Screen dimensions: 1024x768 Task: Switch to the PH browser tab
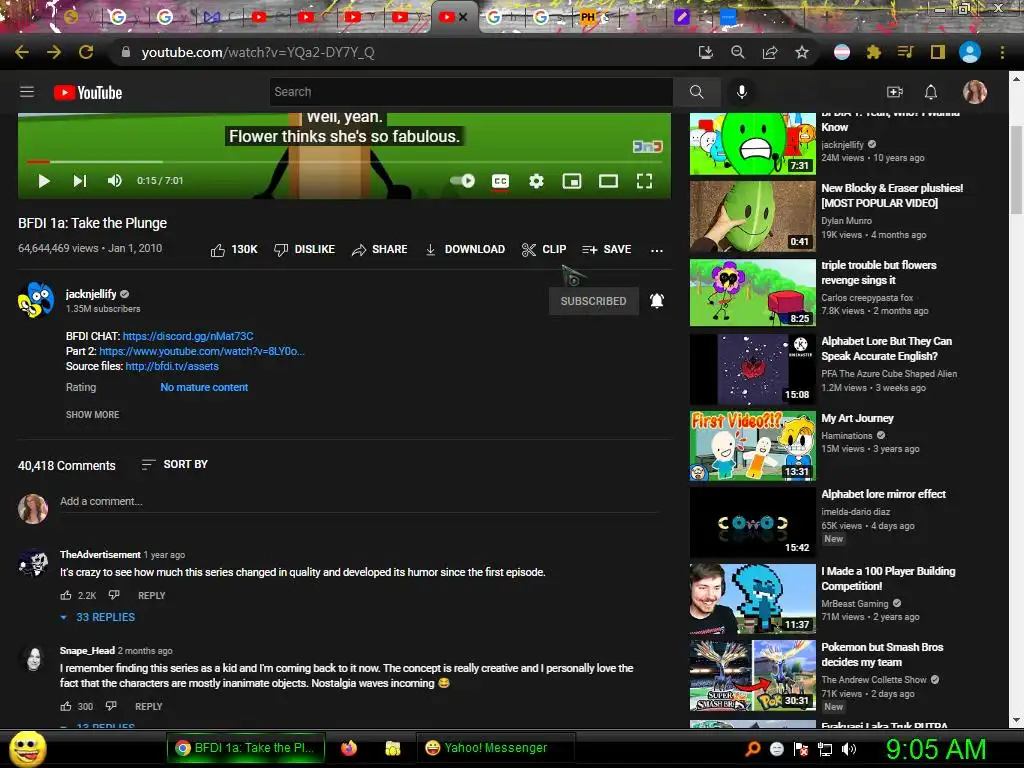point(588,17)
